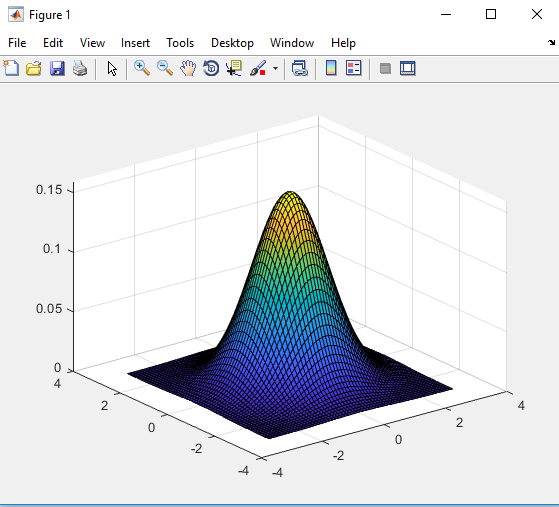
Task: Click the New Figure icon
Action: coord(11,68)
